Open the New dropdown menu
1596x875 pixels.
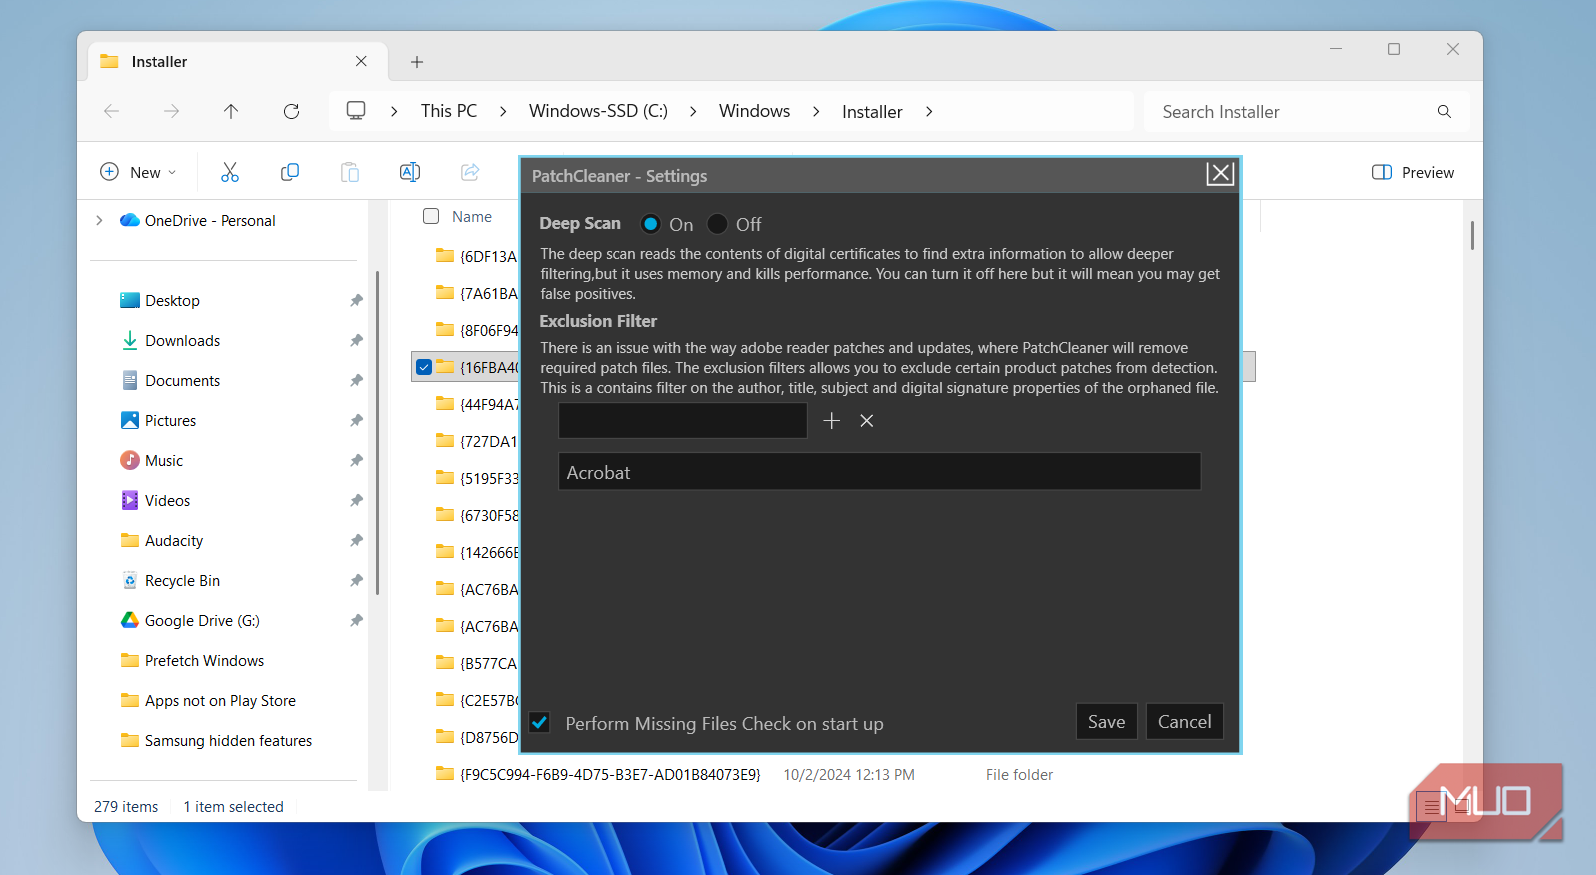(x=139, y=172)
